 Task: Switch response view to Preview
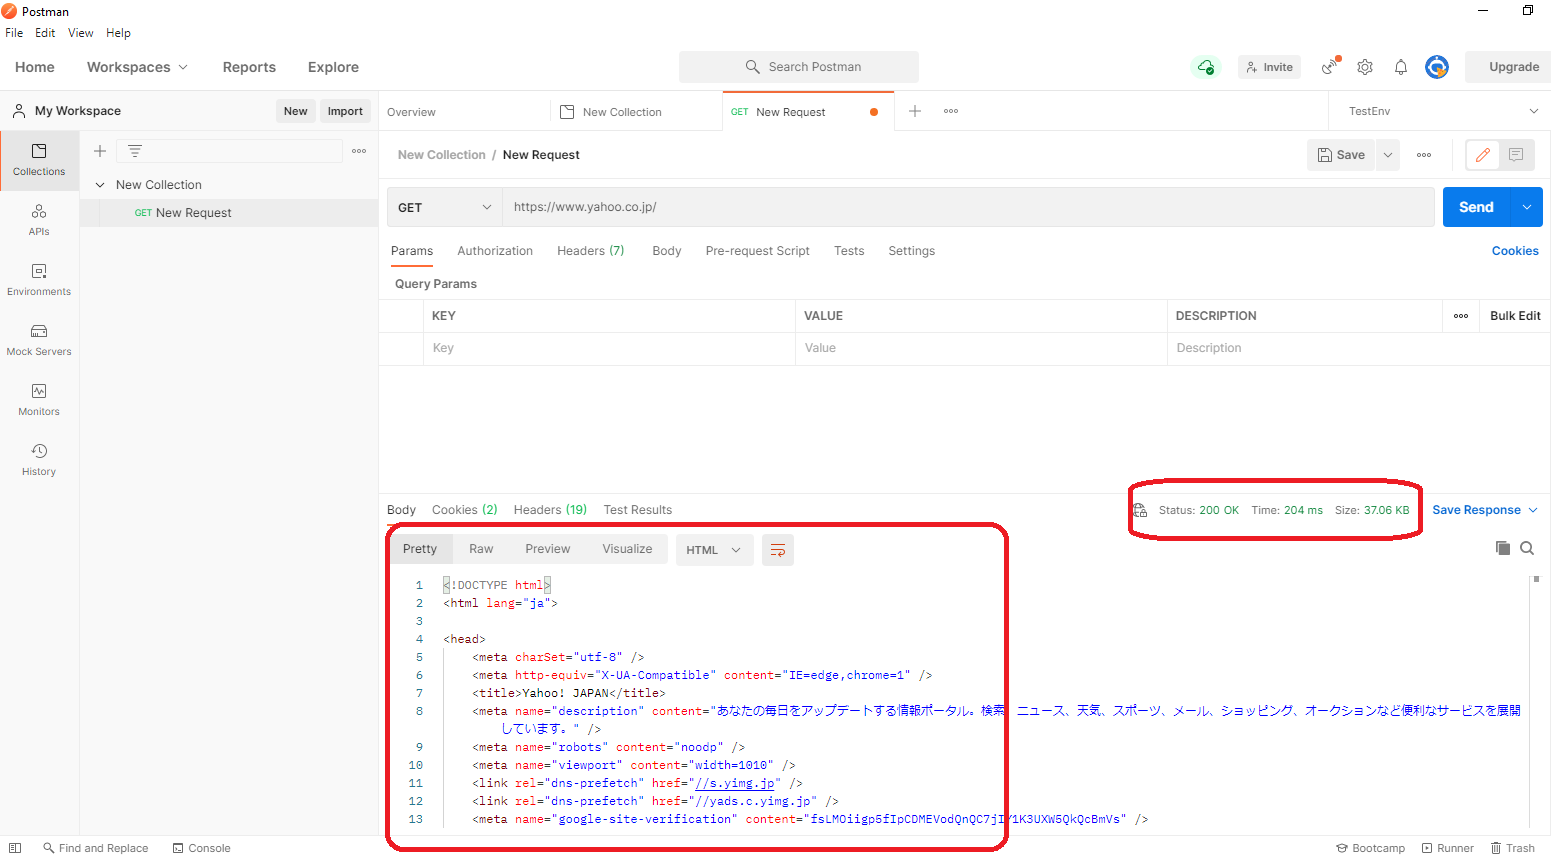[x=547, y=549]
